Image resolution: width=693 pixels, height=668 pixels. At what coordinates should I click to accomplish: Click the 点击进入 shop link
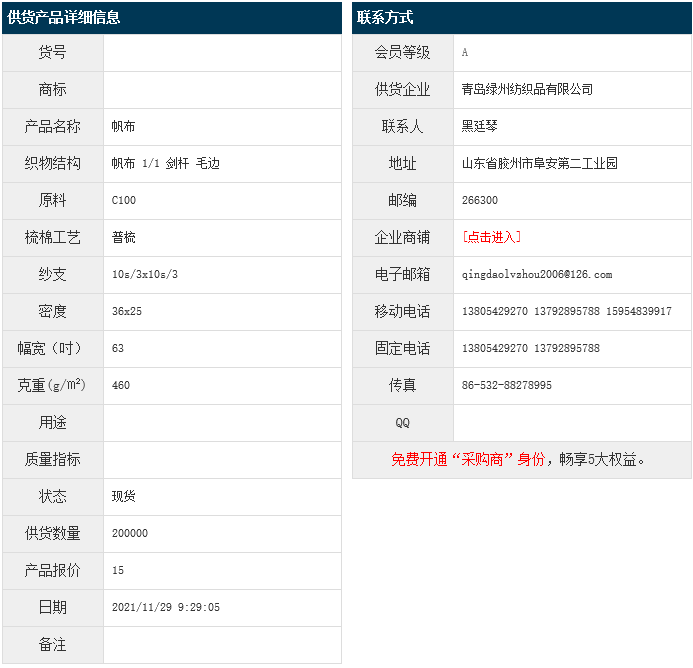point(491,237)
